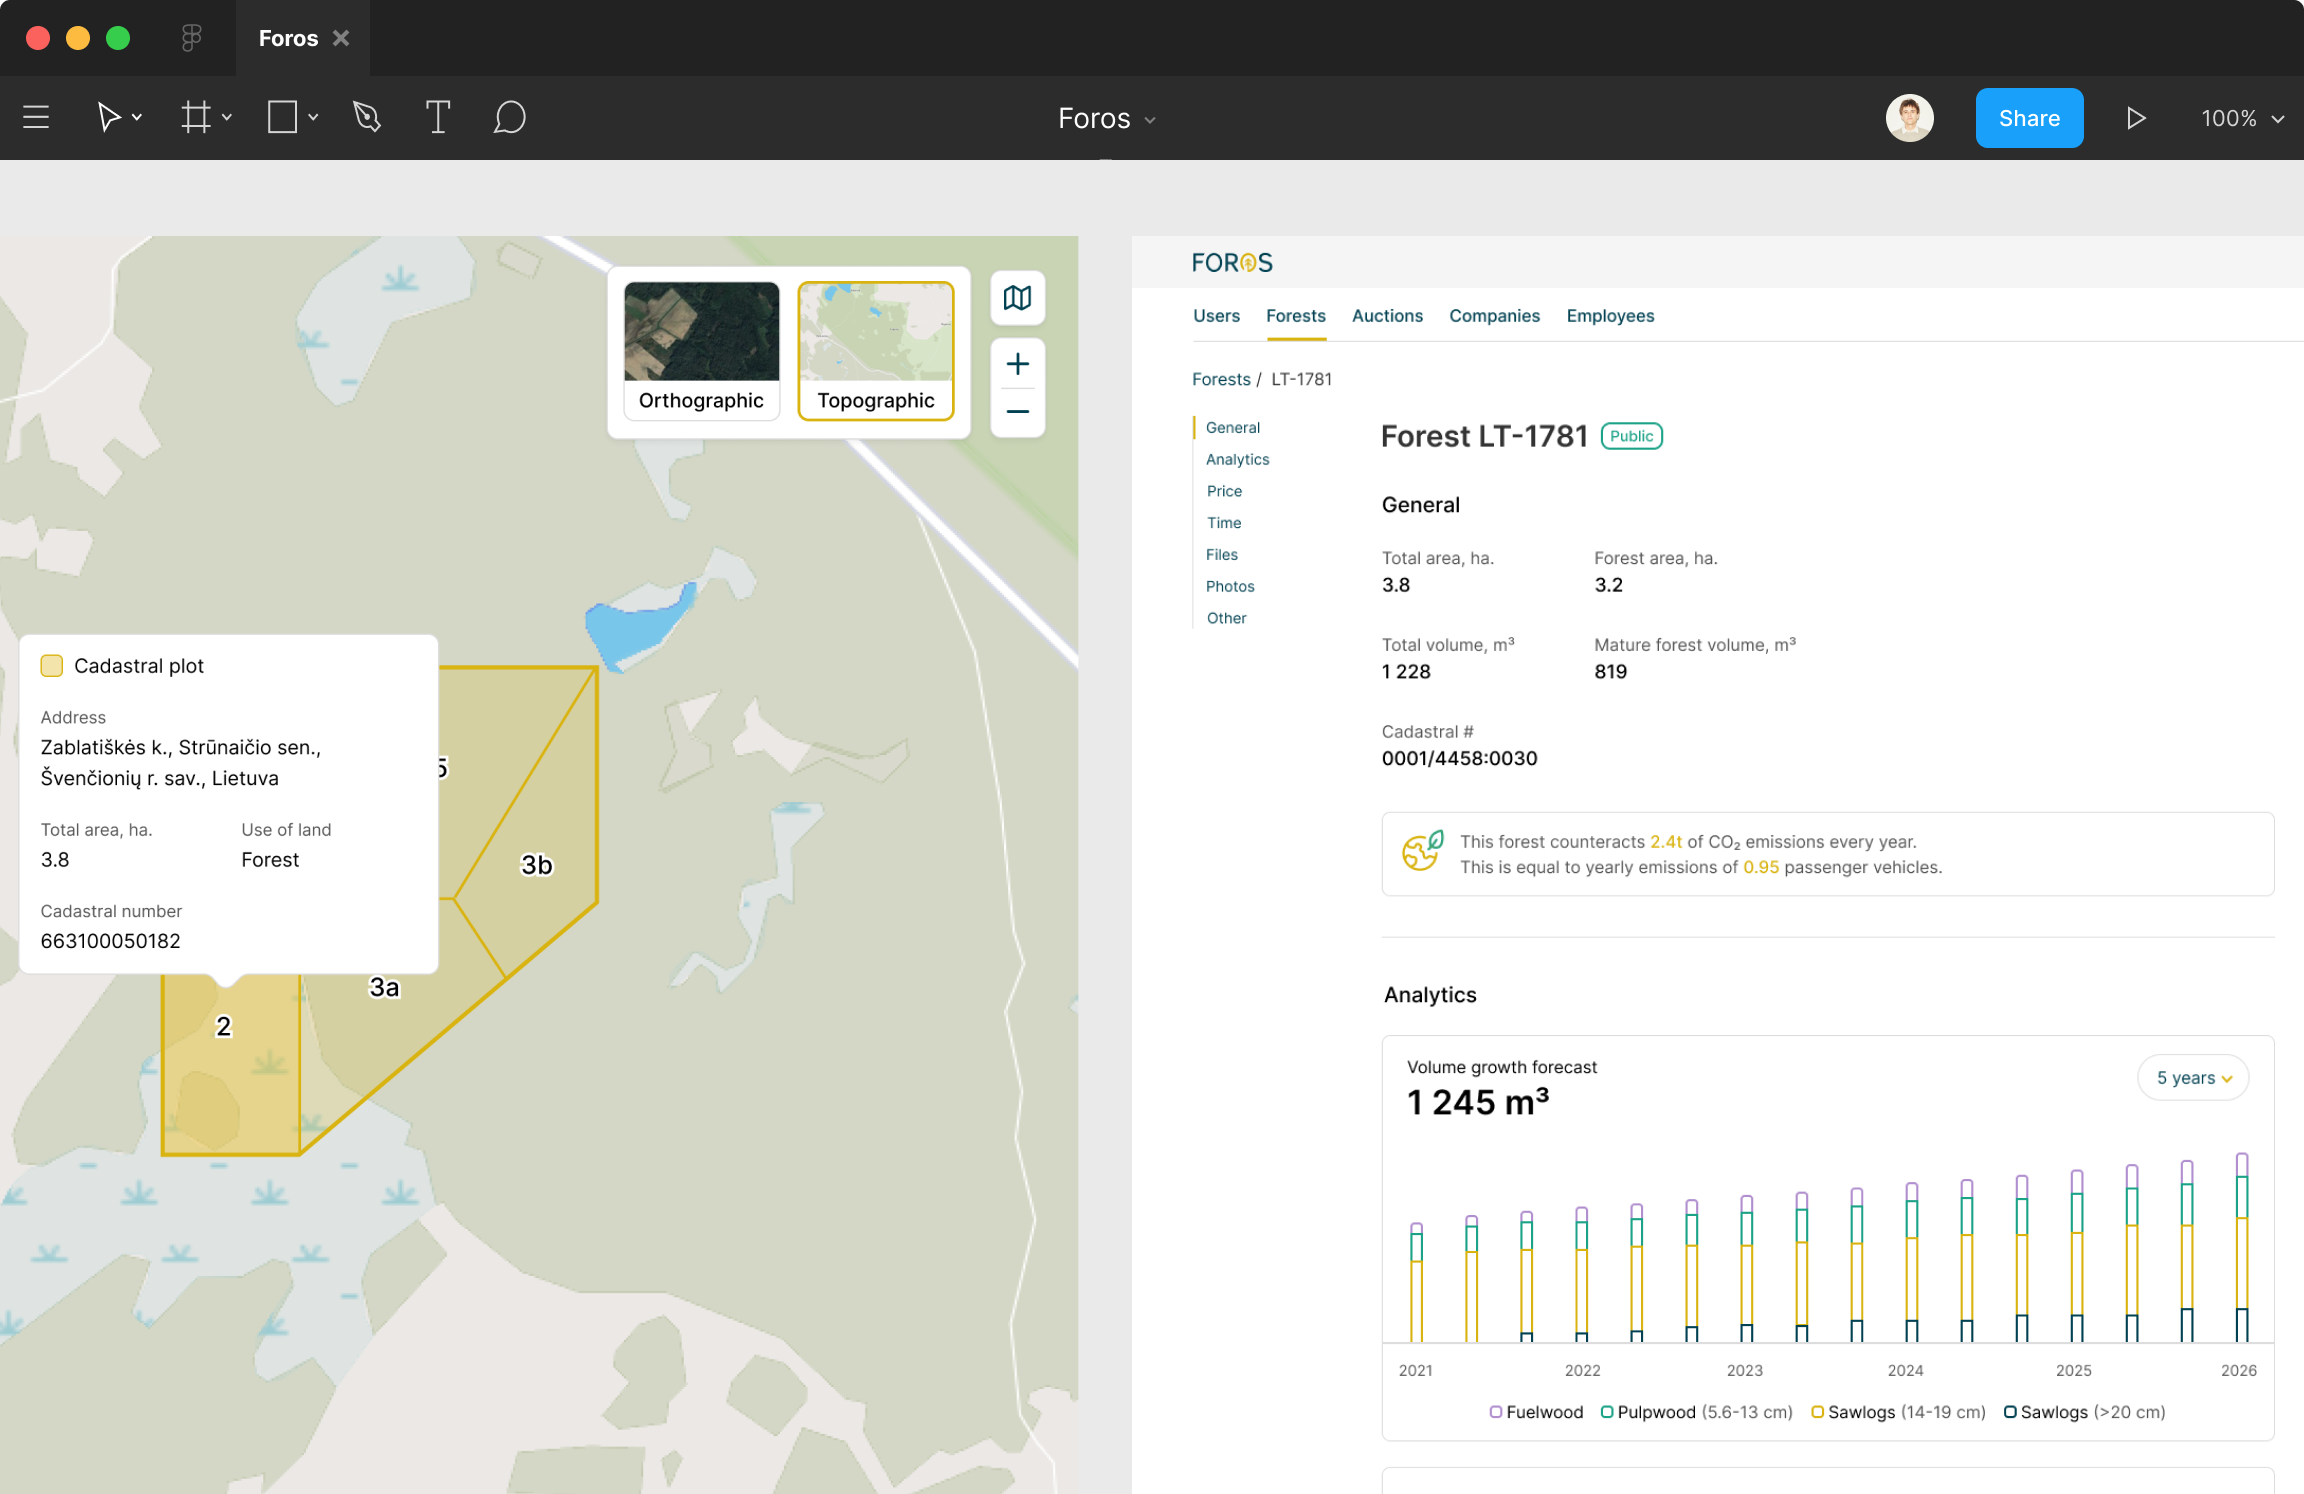Select the Pen tool
2304x1494 pixels.
tap(367, 118)
